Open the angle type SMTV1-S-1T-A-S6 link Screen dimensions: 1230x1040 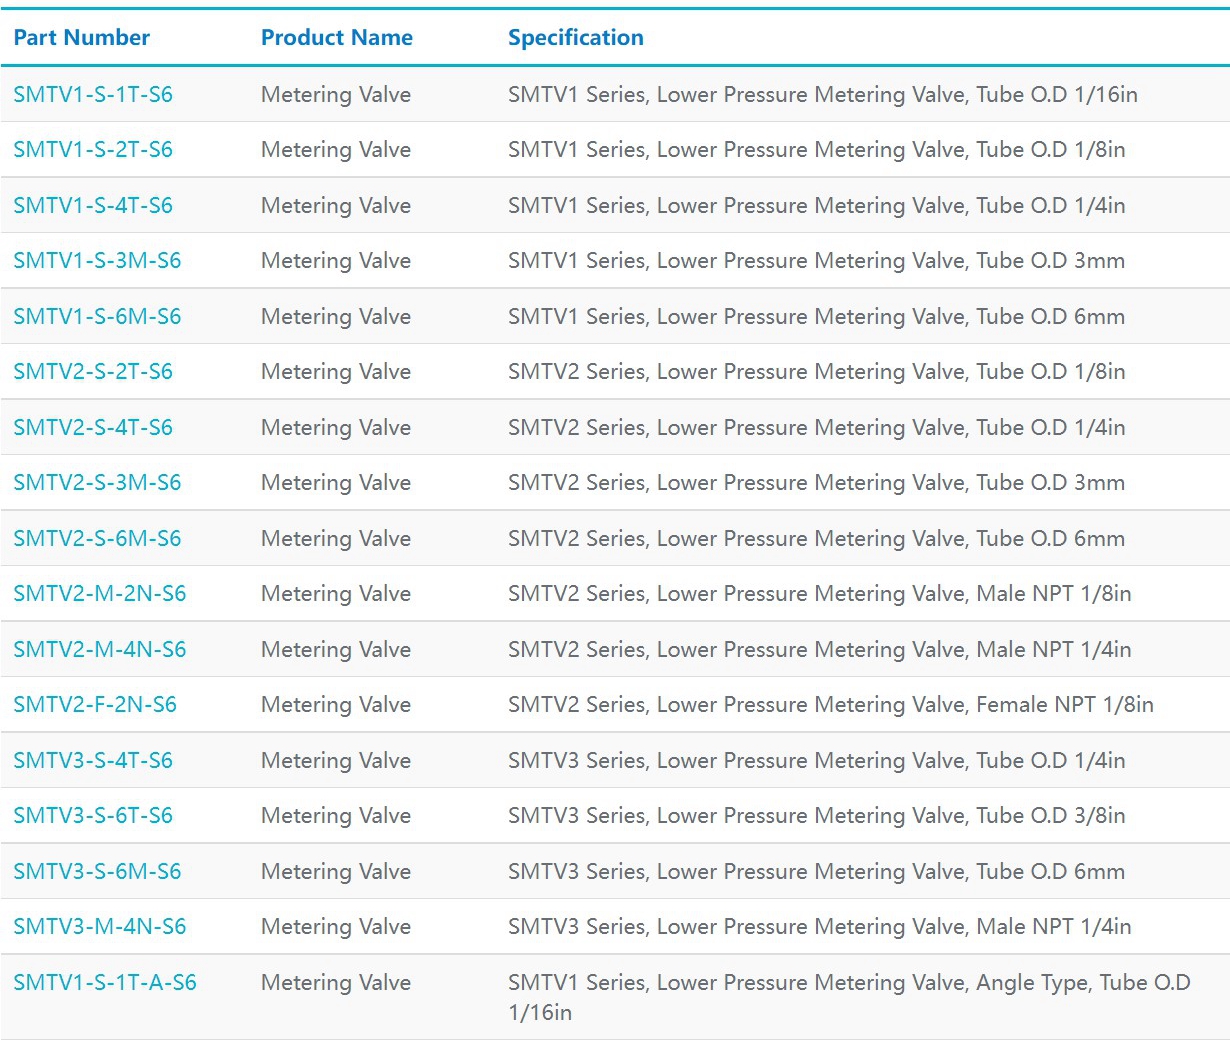point(105,983)
